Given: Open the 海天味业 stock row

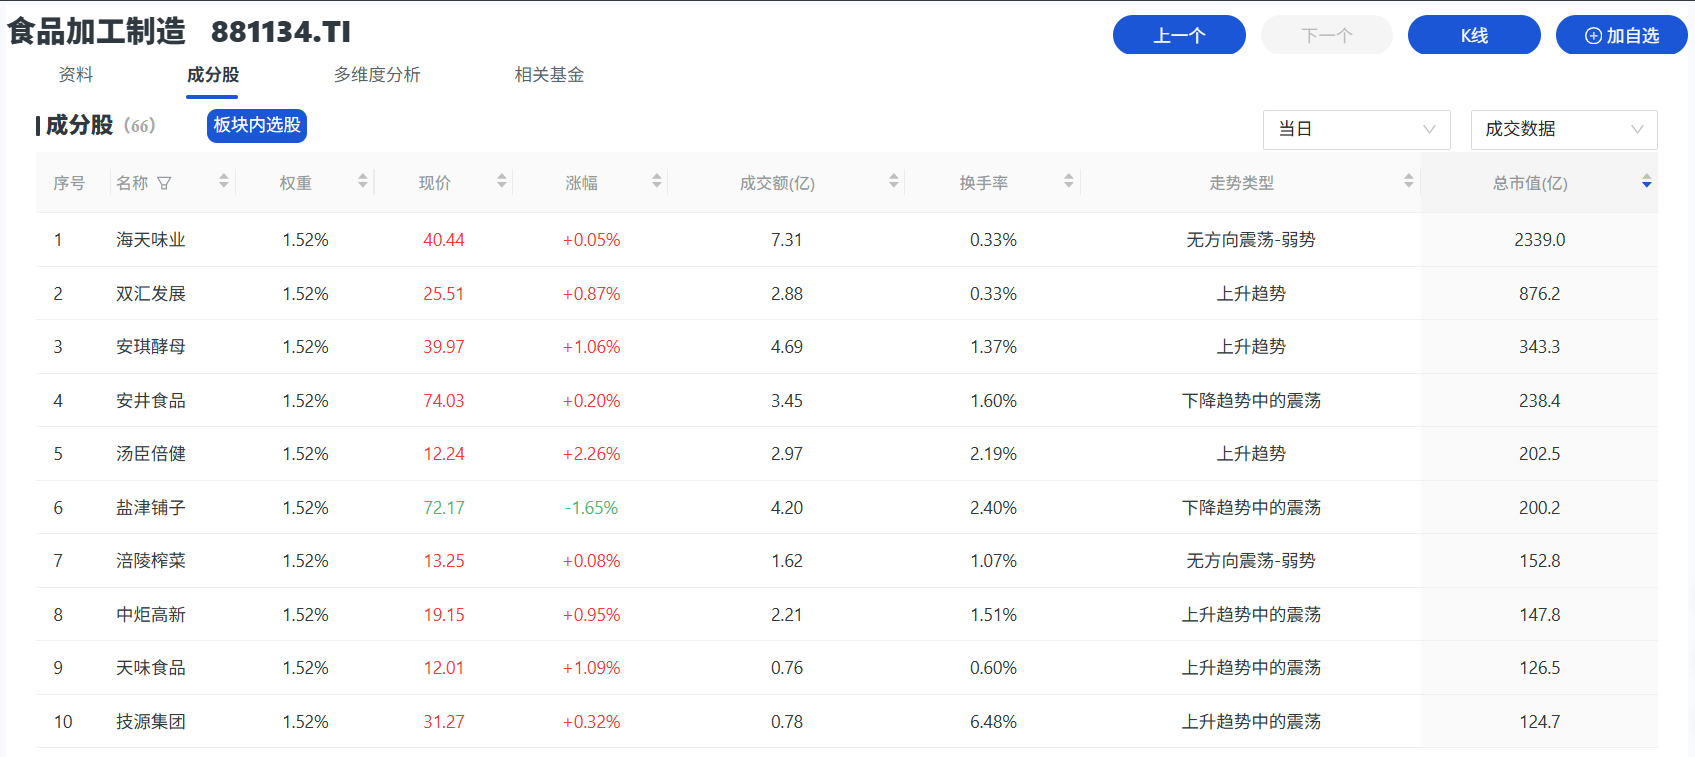Looking at the screenshot, I should [151, 240].
